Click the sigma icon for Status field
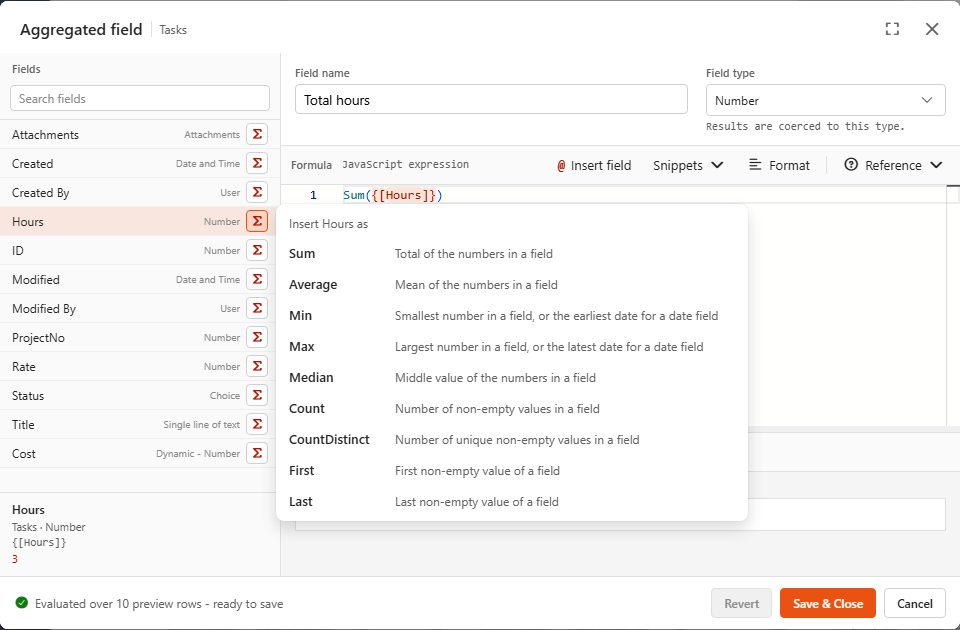 [x=257, y=395]
